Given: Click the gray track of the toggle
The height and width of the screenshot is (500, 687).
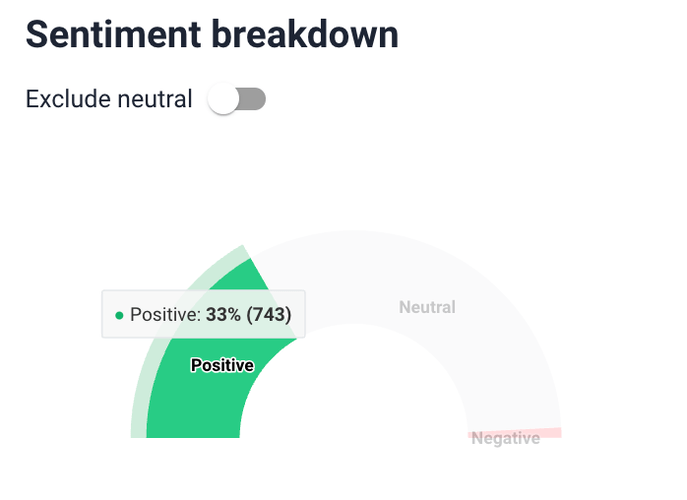Looking at the screenshot, I should (x=254, y=99).
